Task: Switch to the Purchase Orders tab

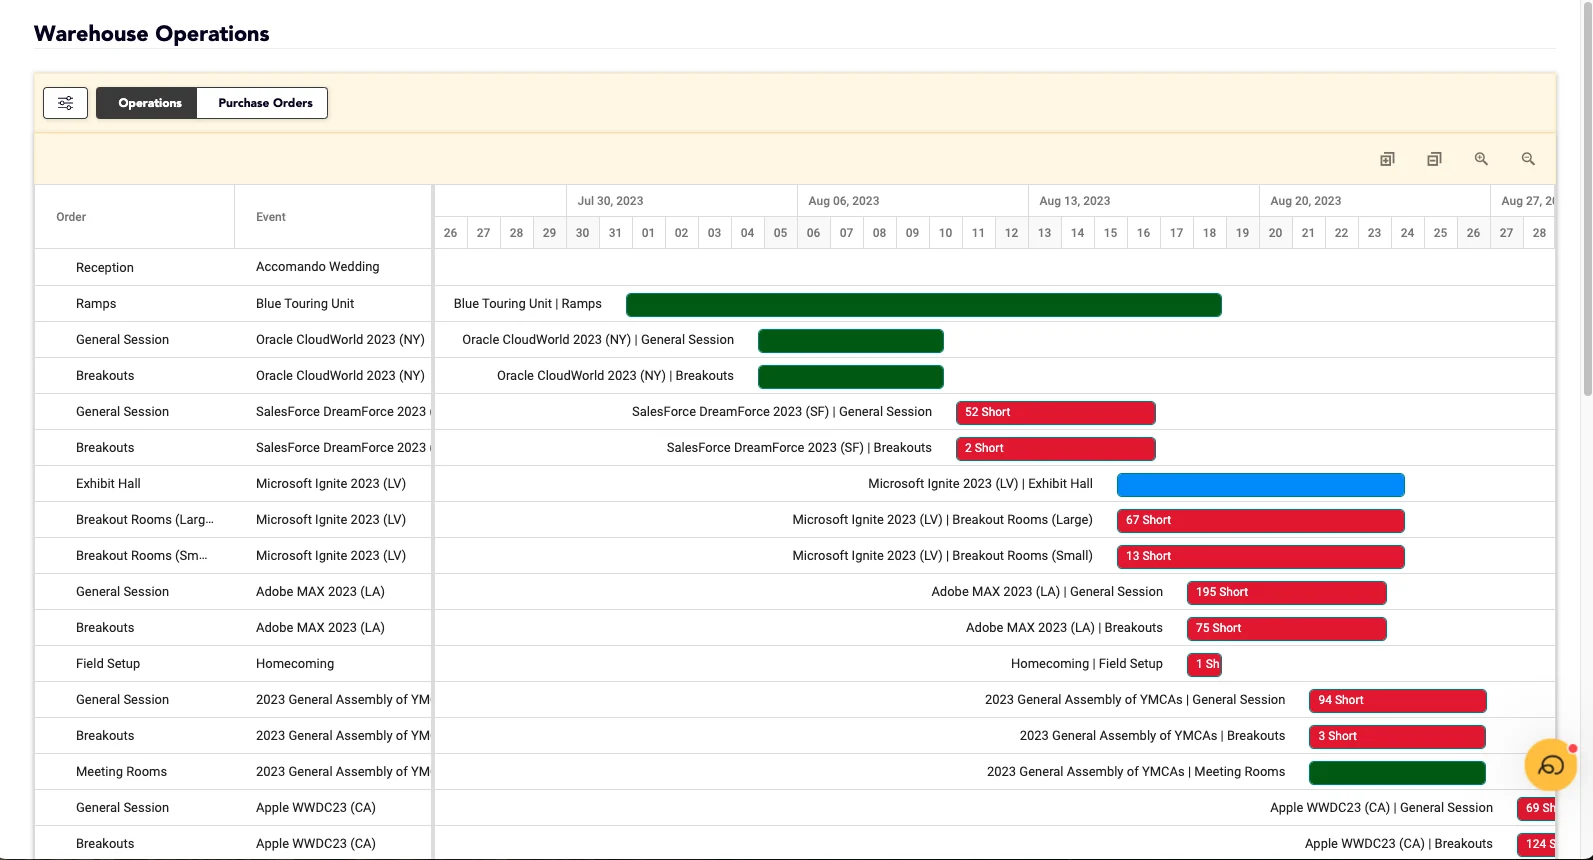Action: 263,103
